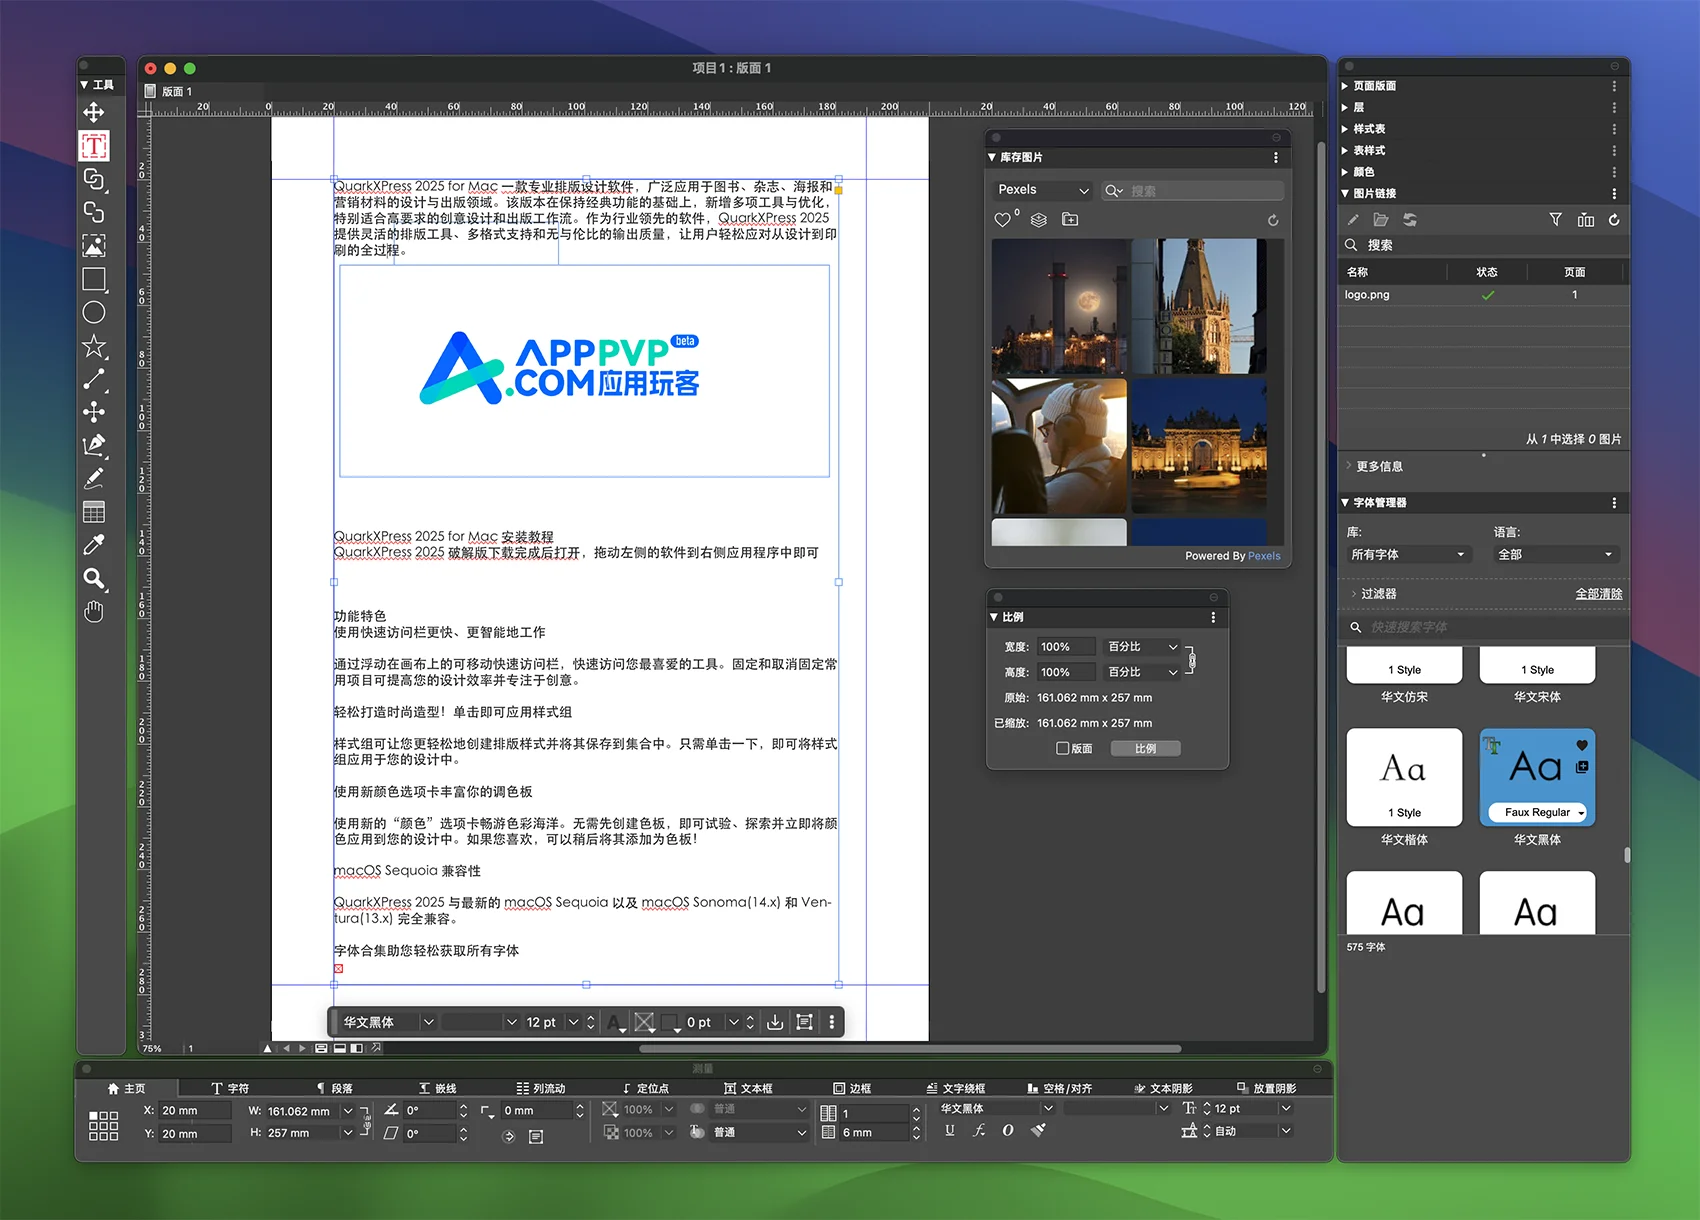Viewport: 1700px width, 1220px height.
Task: Switch to the 嵌线 tab
Action: [x=438, y=1088]
